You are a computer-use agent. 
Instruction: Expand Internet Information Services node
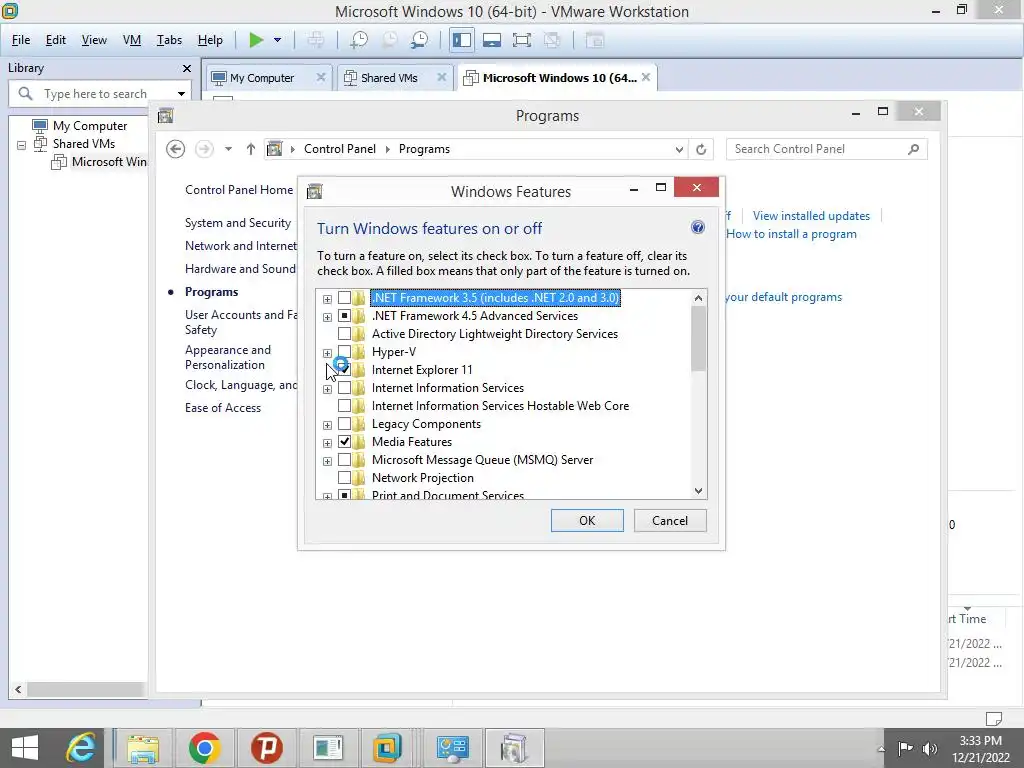click(x=327, y=389)
